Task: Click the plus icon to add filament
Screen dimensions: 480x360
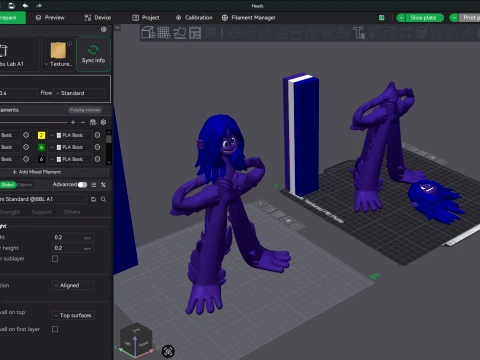Action: pos(73,122)
